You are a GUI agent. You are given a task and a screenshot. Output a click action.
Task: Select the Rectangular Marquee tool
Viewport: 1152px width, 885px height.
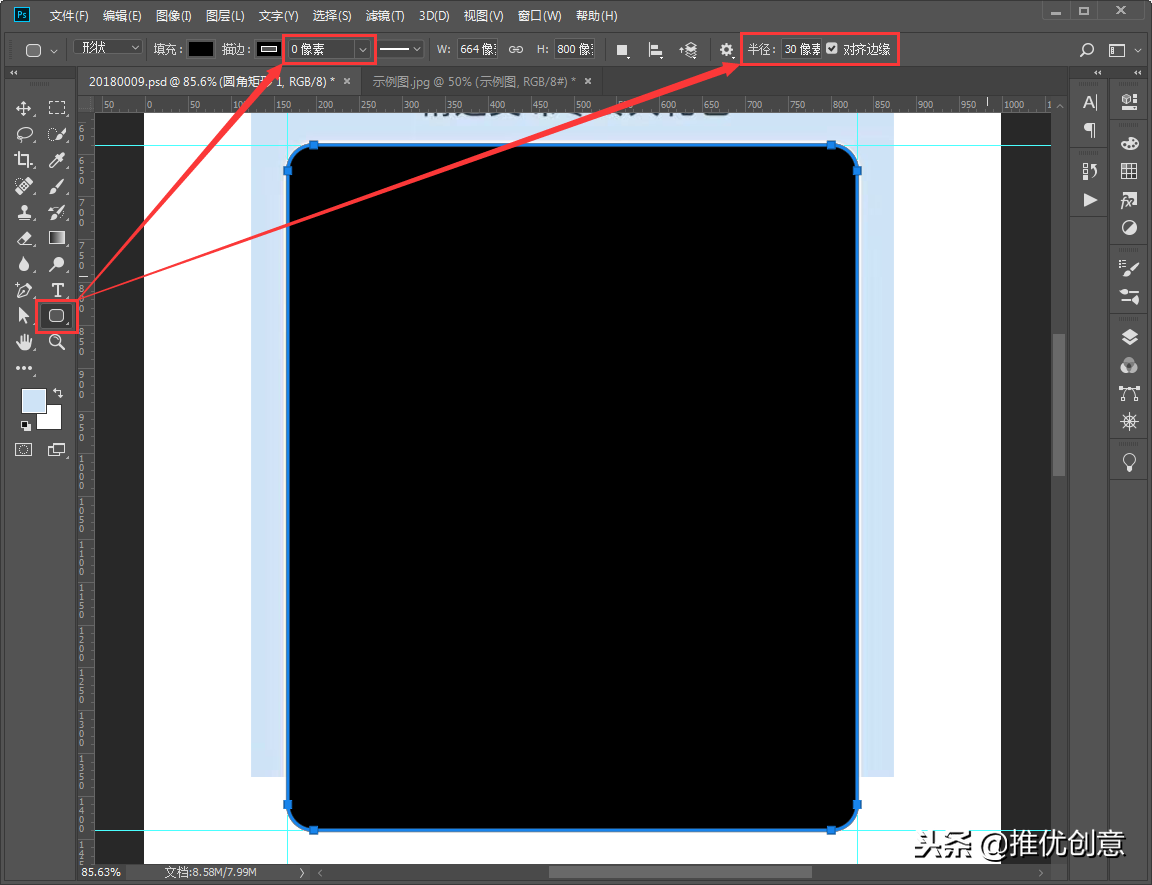click(x=57, y=108)
